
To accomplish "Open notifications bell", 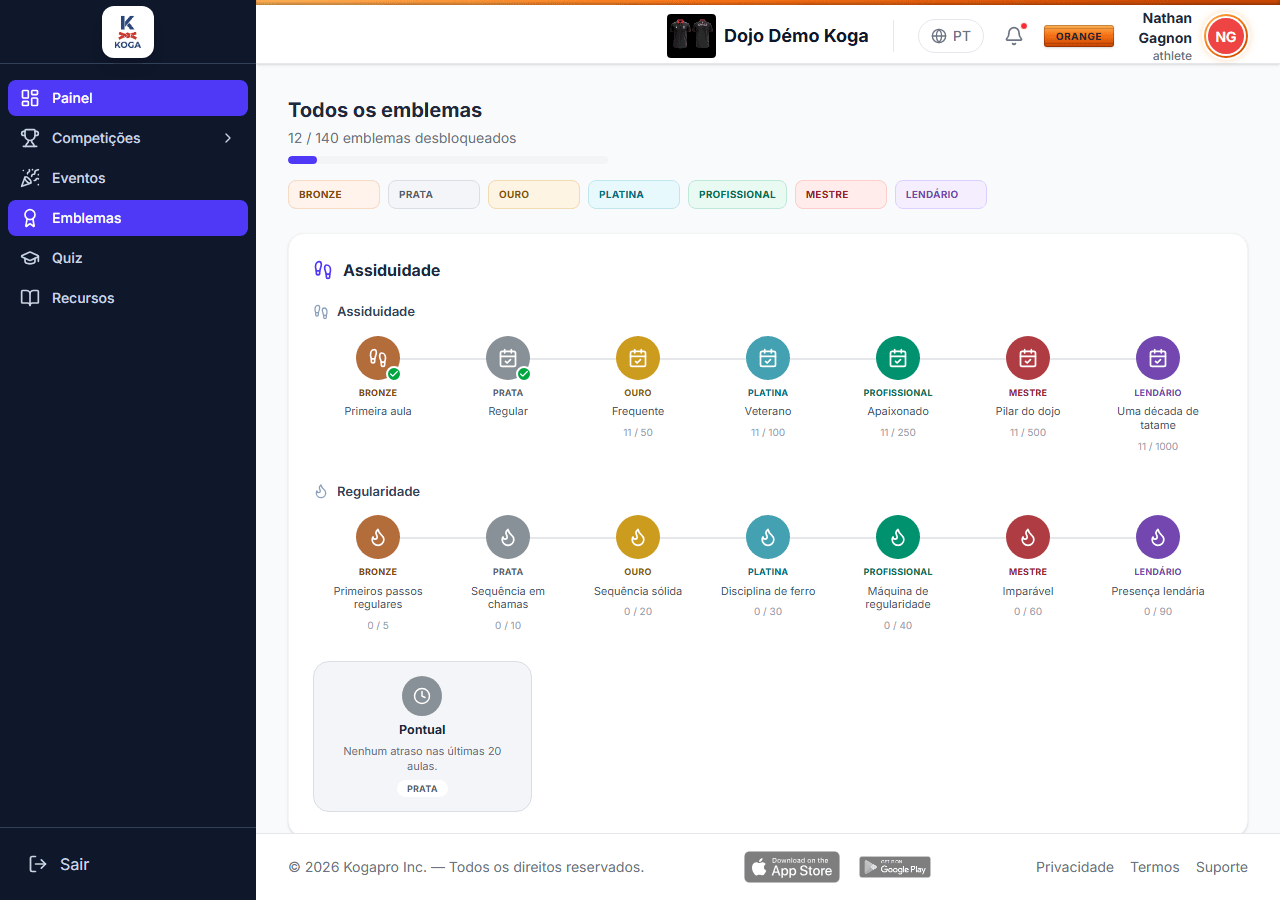I will pos(1014,36).
